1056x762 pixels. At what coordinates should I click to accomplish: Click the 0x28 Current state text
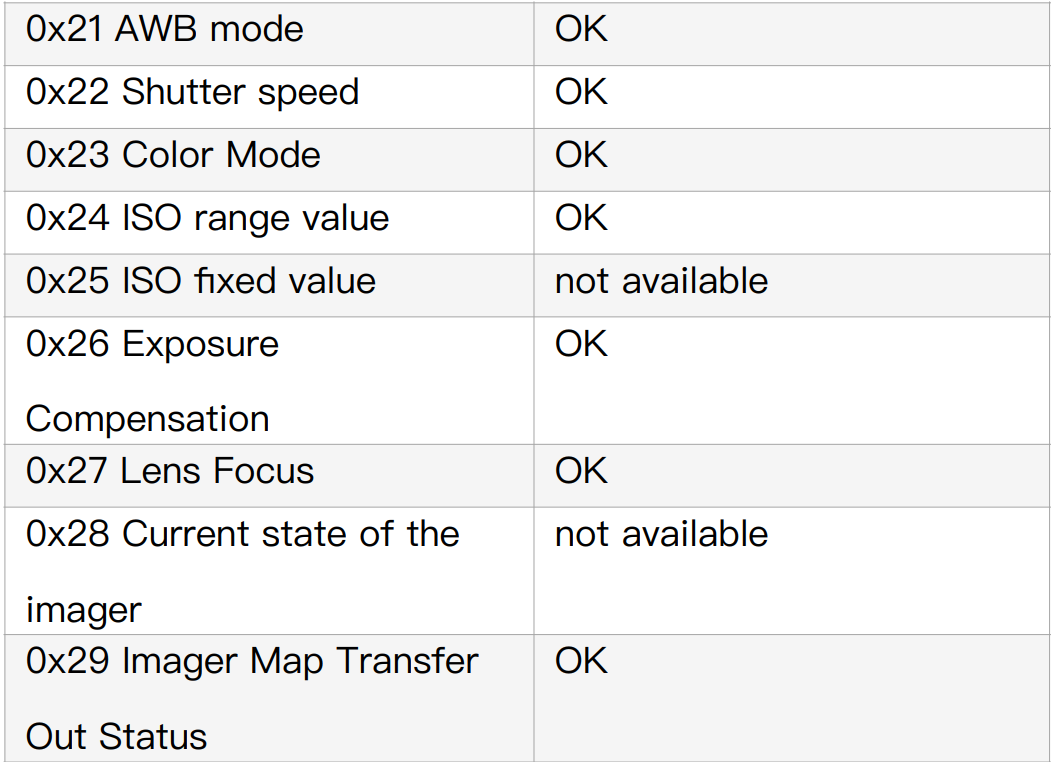(x=242, y=534)
